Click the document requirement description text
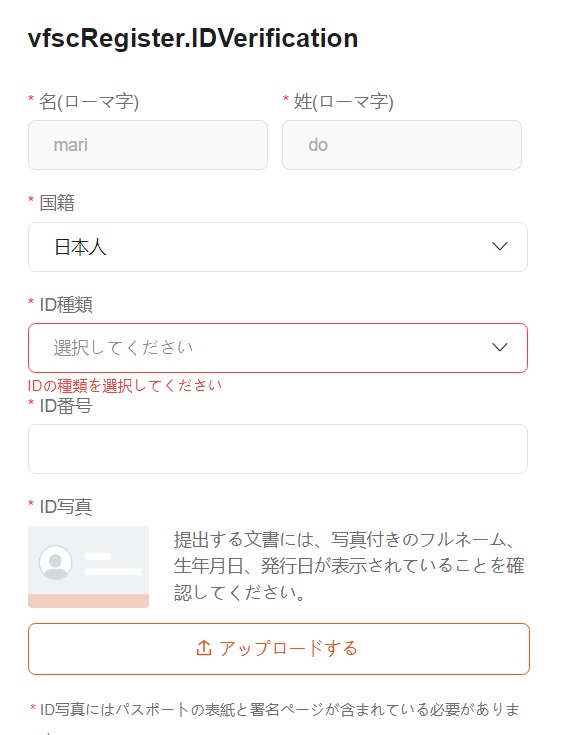Image resolution: width=562 pixels, height=735 pixels. pyautogui.click(x=349, y=566)
